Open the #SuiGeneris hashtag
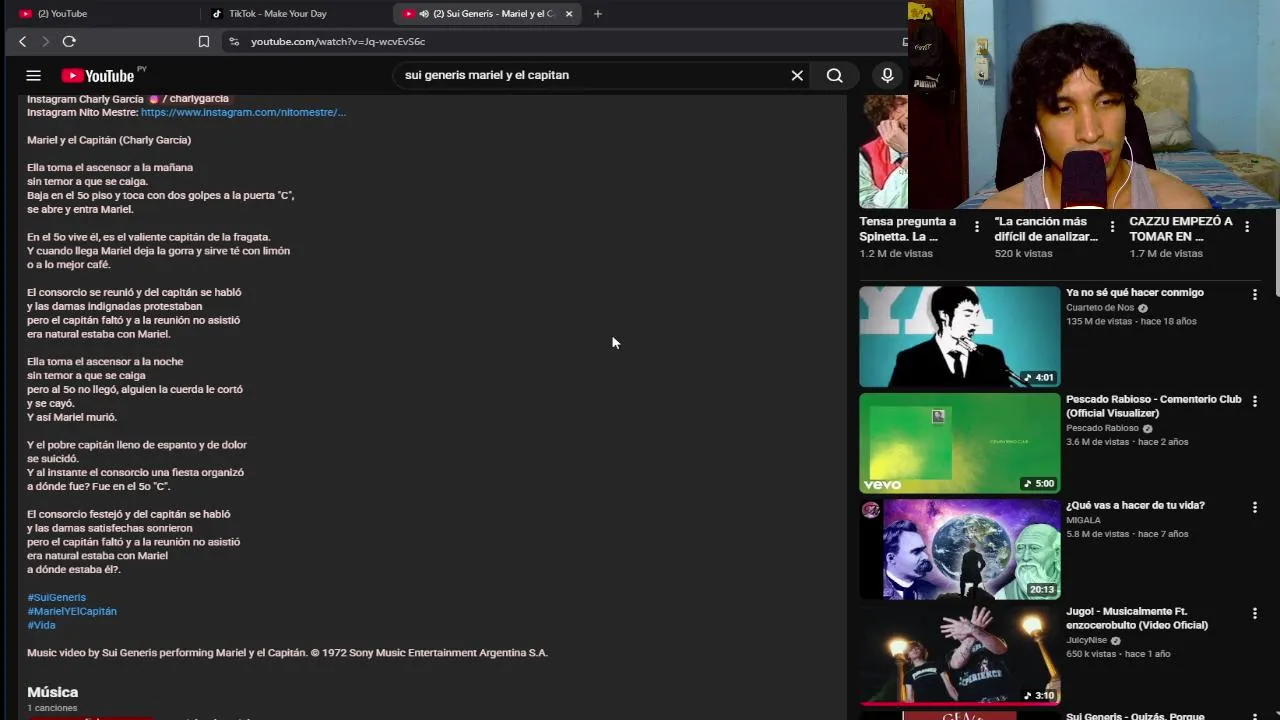The height and width of the screenshot is (720, 1280). pyautogui.click(x=56, y=597)
